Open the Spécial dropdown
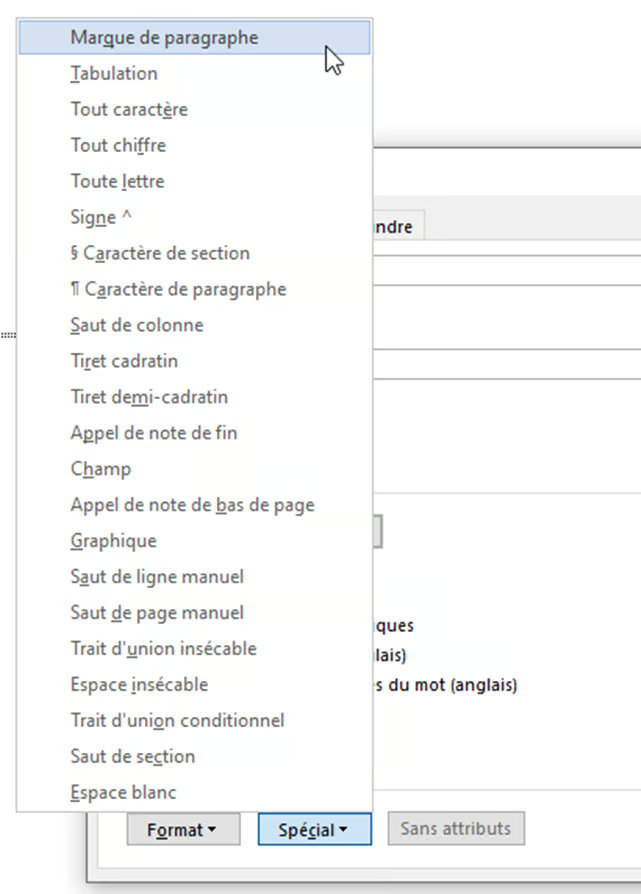Viewport: 641px width, 894px height. point(311,829)
